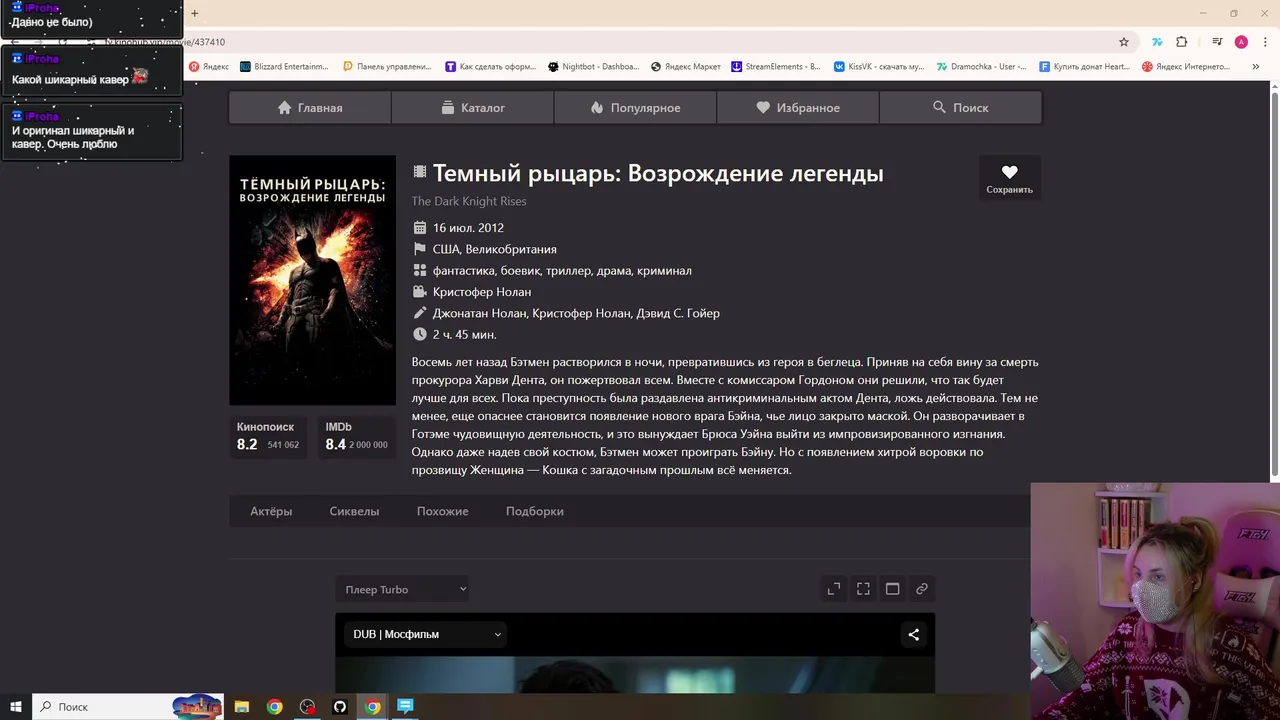Click the webcam overlay of the streamer
The width and height of the screenshot is (1280, 720).
(x=1155, y=600)
